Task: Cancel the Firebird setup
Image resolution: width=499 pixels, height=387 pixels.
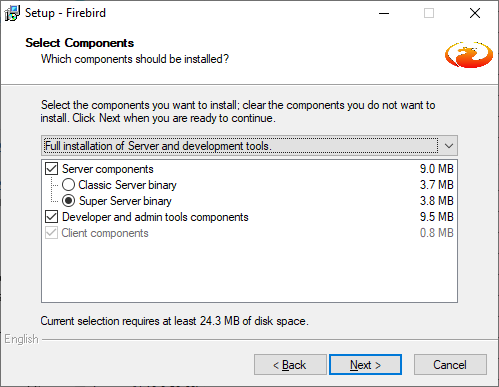Action: 450,365
